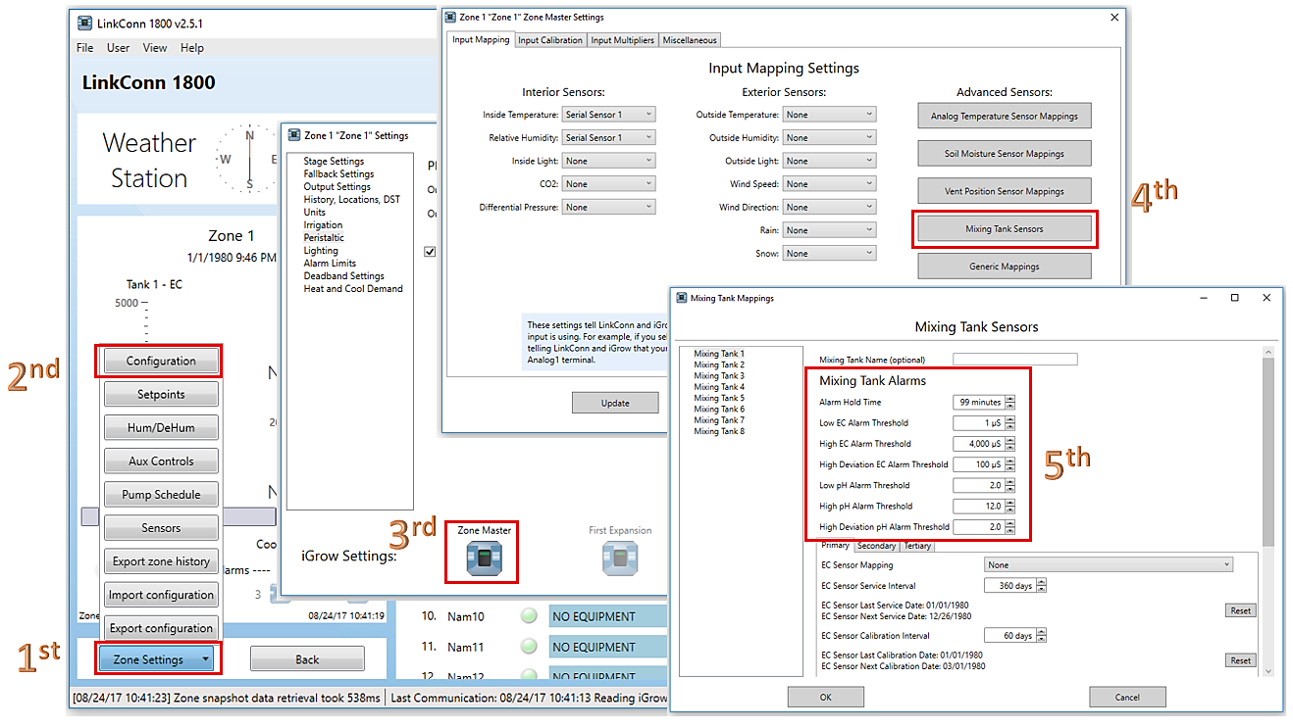The image size is (1293, 723).
Task: Choose Aux Controls from the Zone Settings menu
Action: (x=160, y=461)
